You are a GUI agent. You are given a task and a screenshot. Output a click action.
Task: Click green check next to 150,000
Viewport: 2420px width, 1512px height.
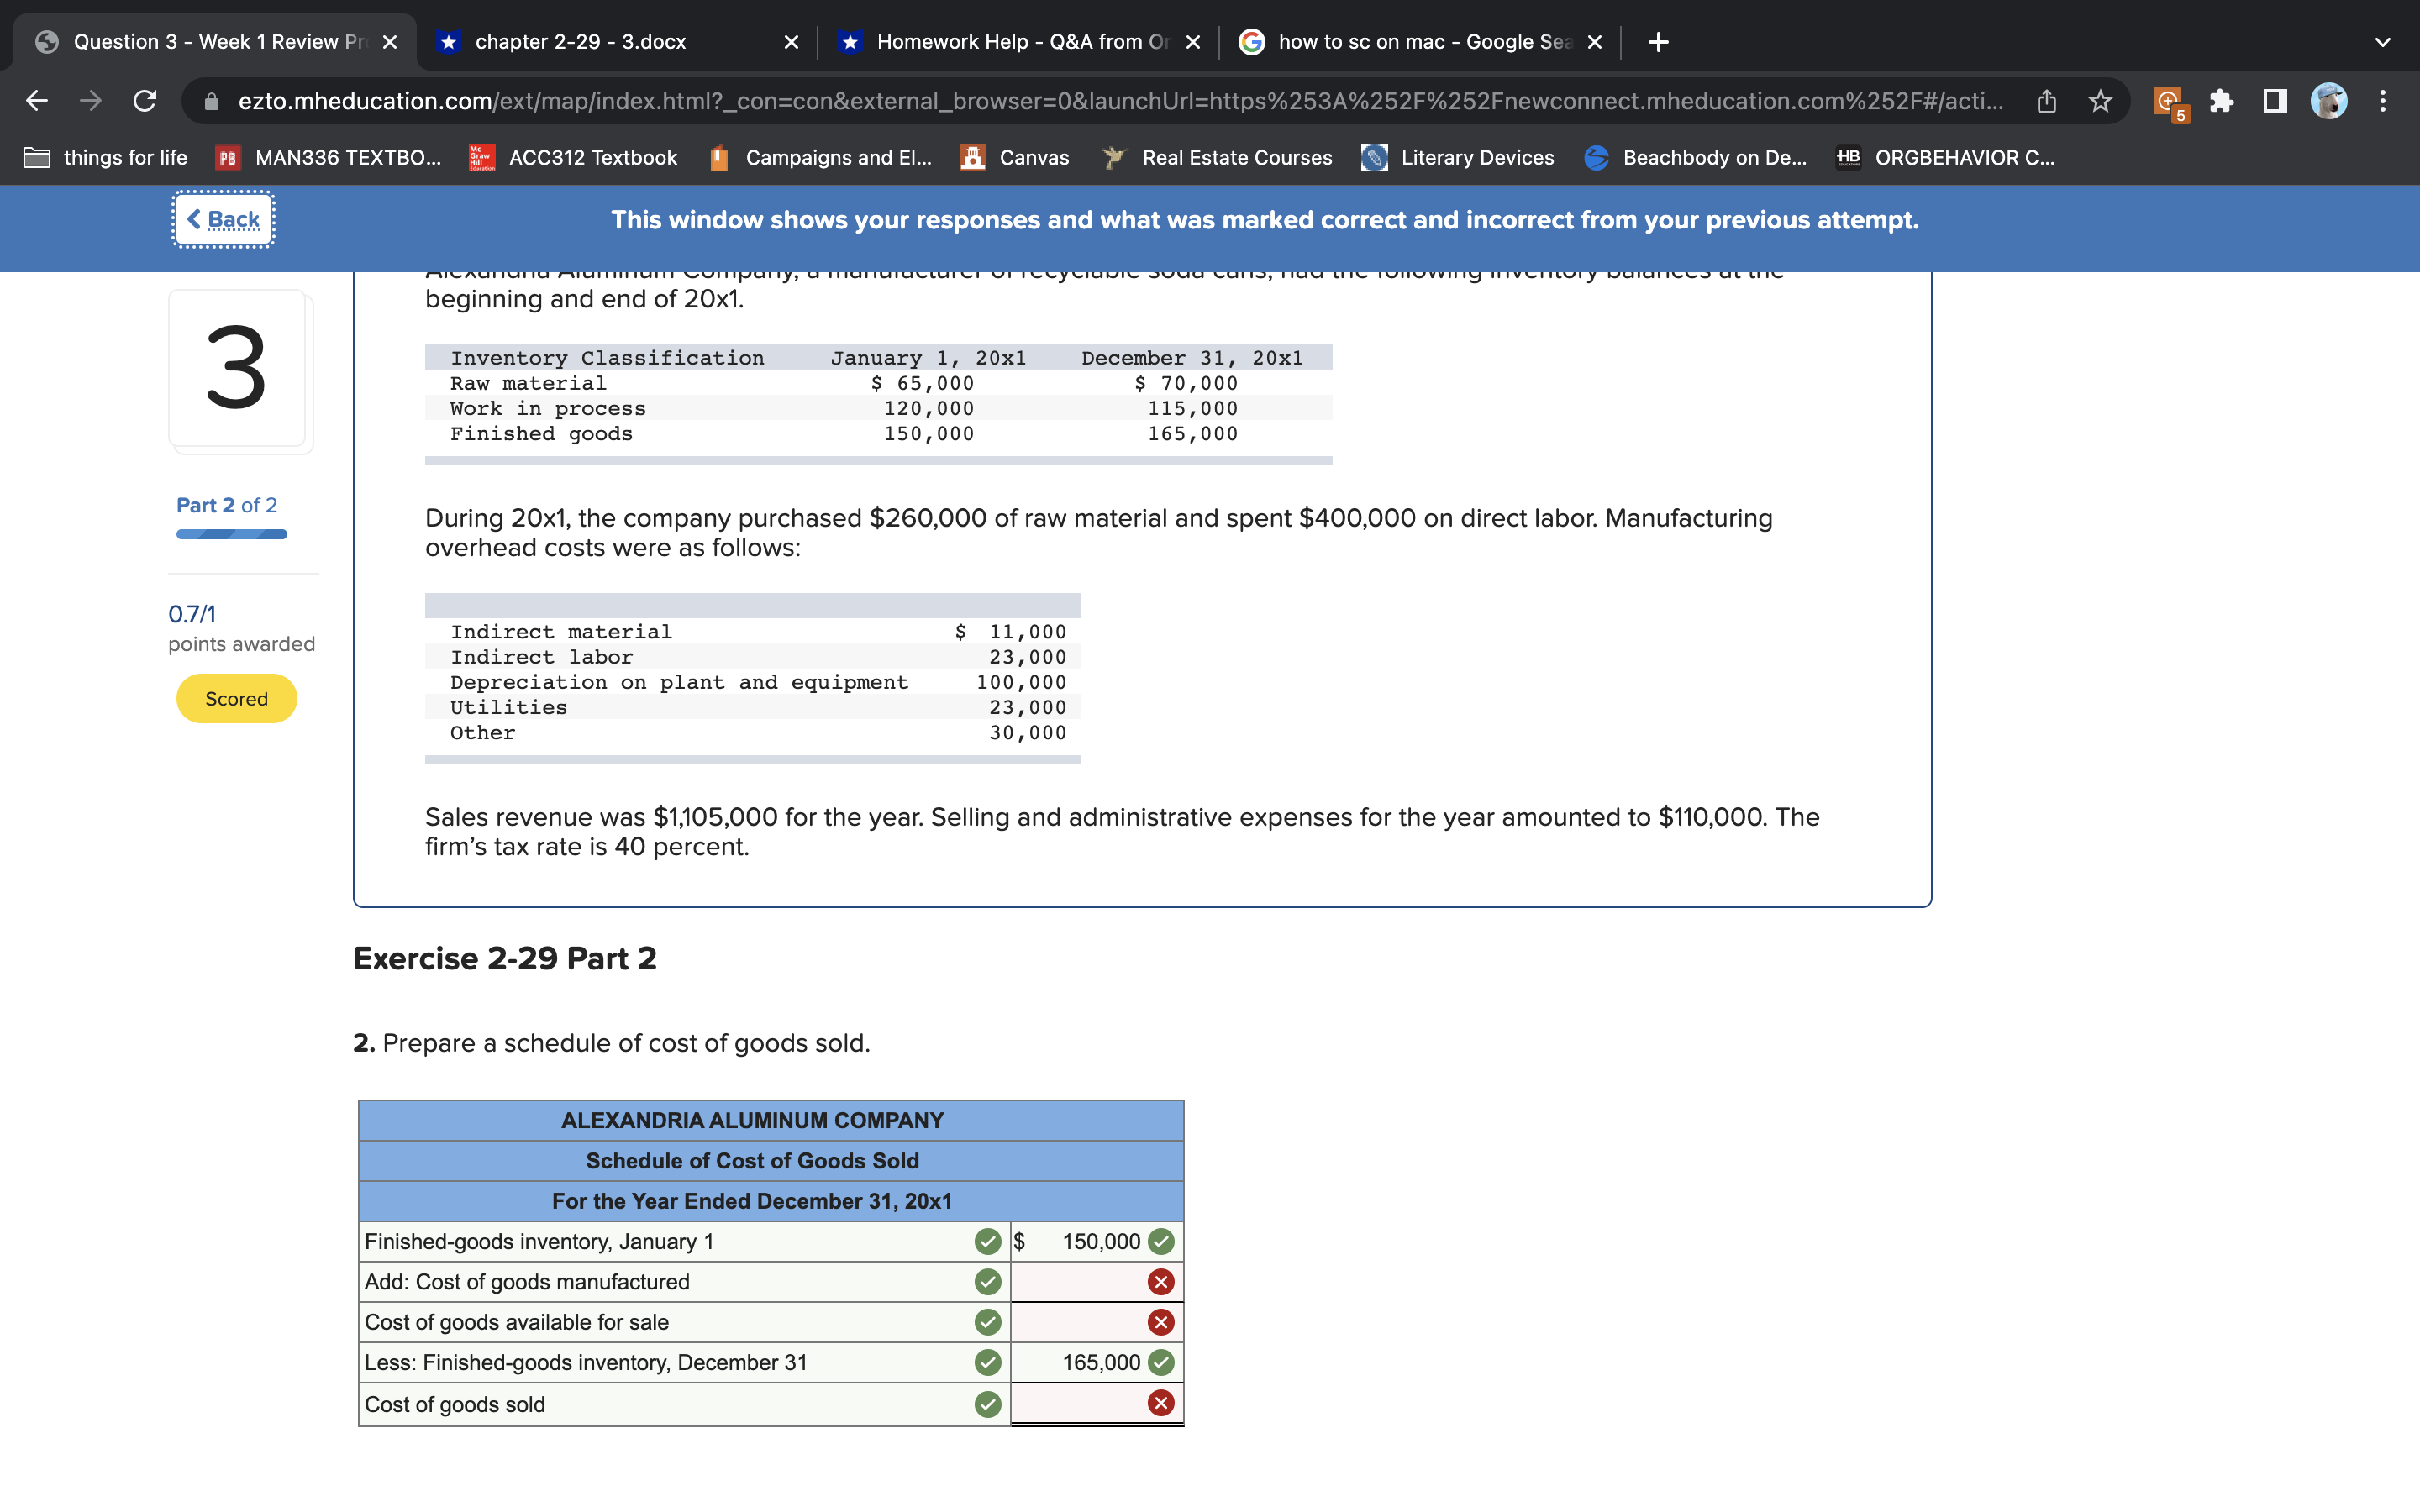(x=1161, y=1241)
